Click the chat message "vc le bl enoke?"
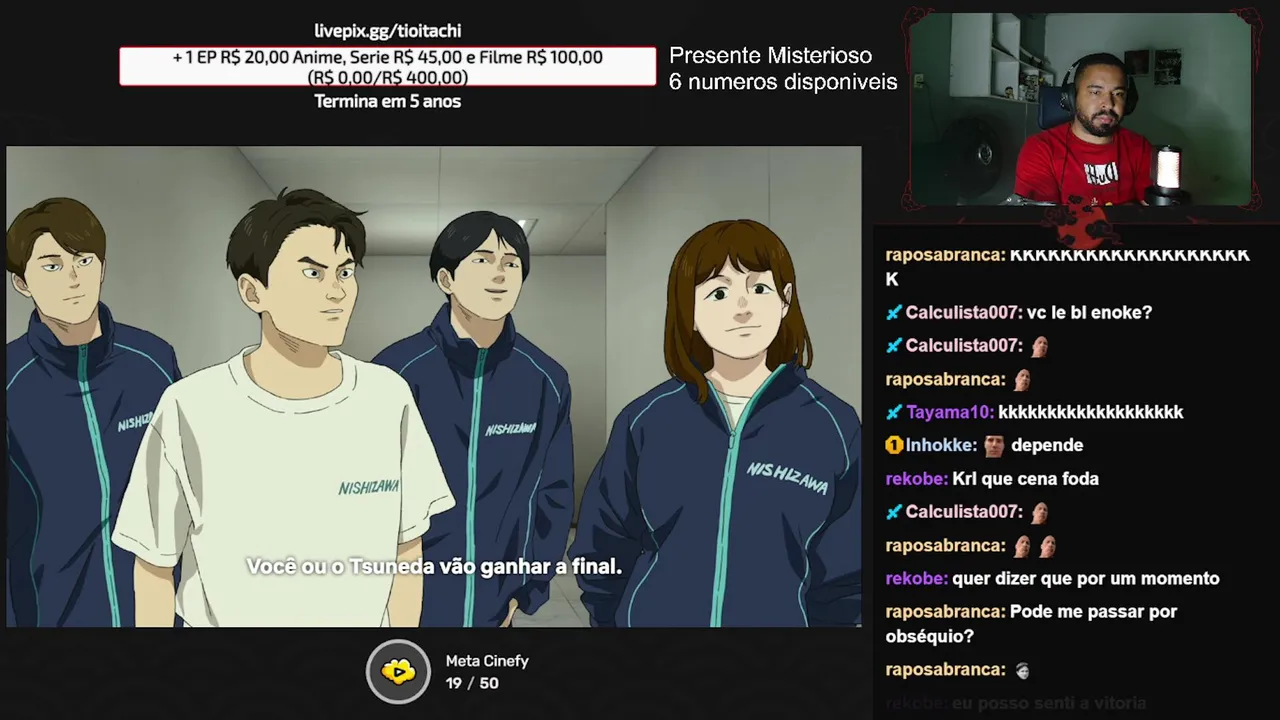Screen dimensions: 1280x720 pyautogui.click(x=1090, y=313)
